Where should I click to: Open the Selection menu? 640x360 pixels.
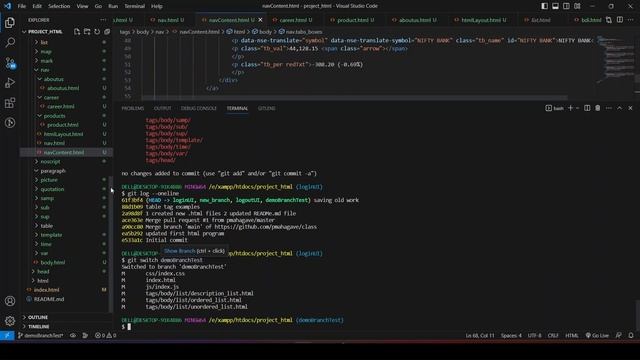click(59, 6)
